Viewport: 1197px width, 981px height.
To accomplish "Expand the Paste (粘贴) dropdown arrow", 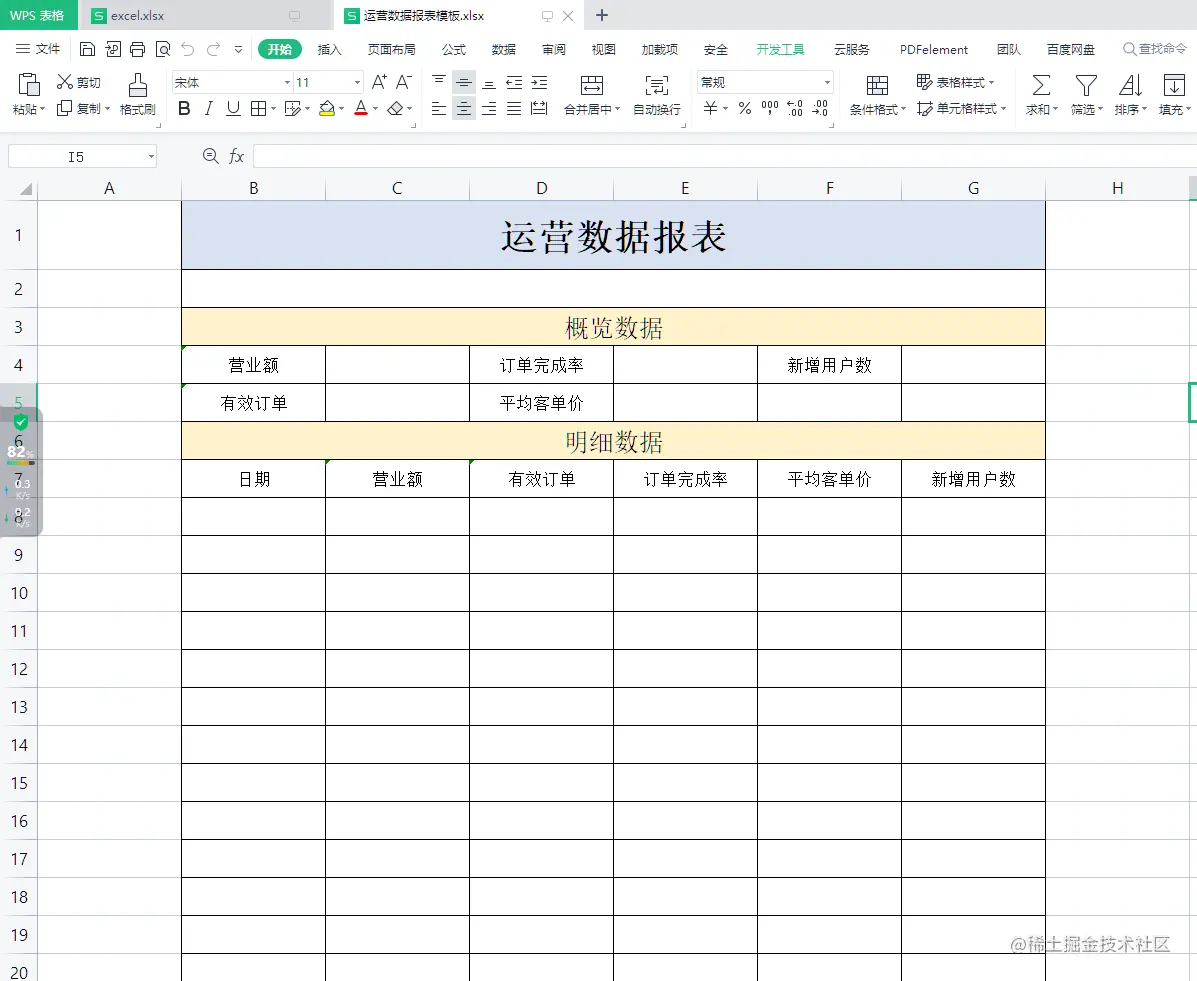I will pos(42,109).
